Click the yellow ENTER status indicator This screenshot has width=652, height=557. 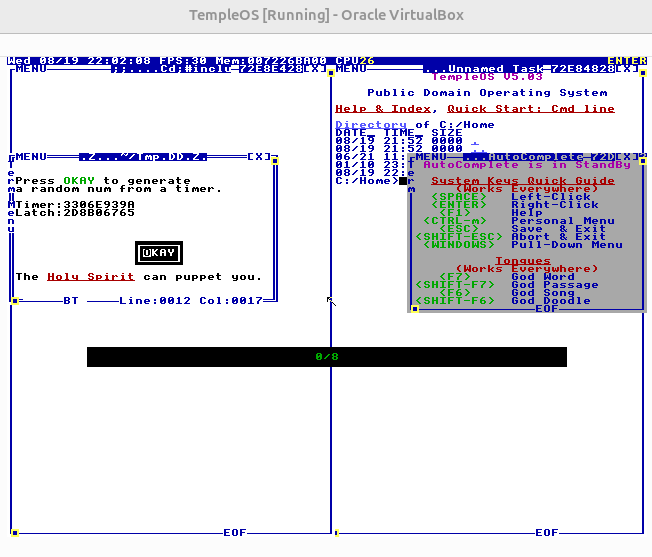click(627, 61)
